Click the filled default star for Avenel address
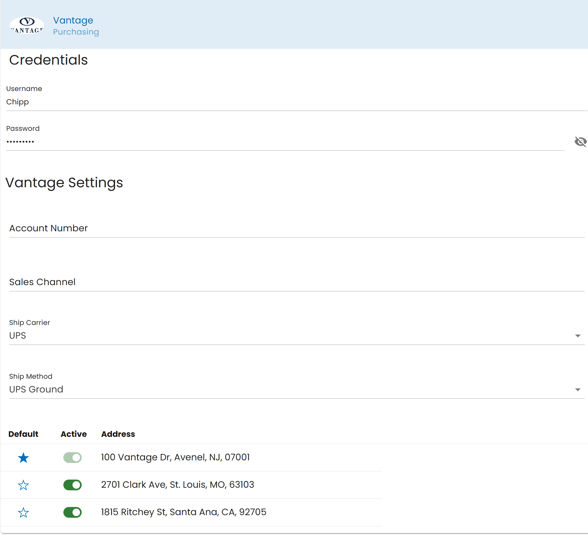Screen dimensions: 588x552 point(23,458)
